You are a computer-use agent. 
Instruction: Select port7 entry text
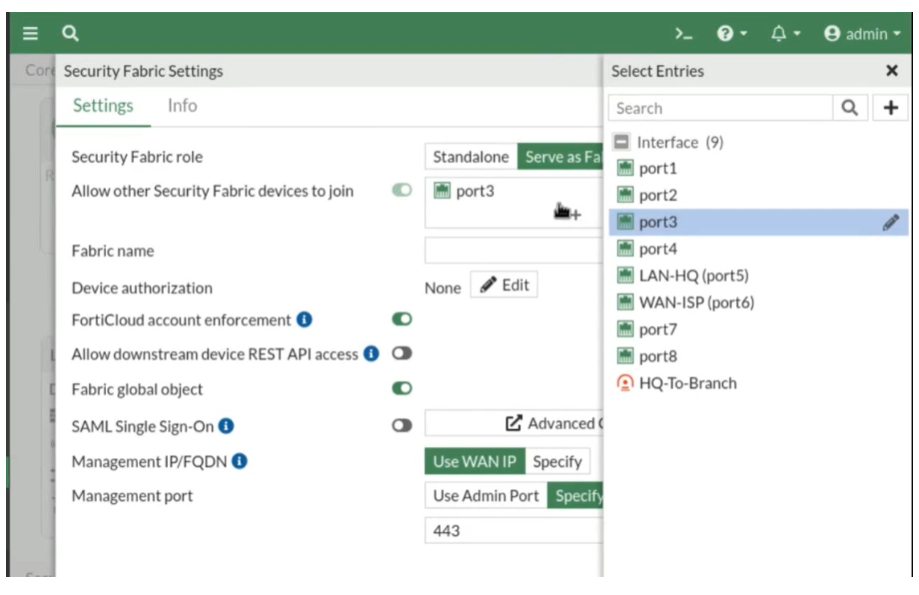pos(658,329)
